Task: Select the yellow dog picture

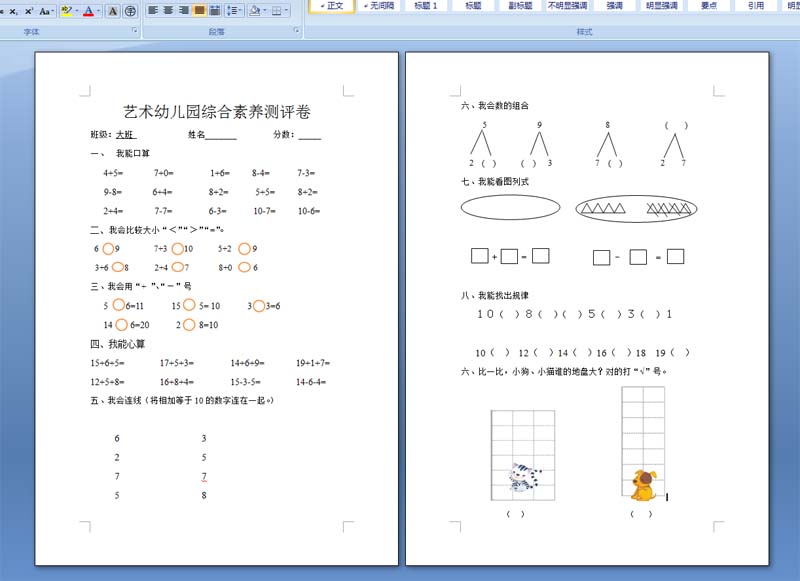Action: click(644, 485)
